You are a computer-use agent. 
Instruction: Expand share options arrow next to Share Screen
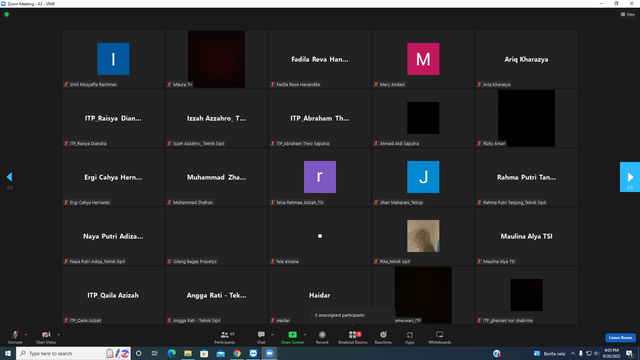pos(305,335)
